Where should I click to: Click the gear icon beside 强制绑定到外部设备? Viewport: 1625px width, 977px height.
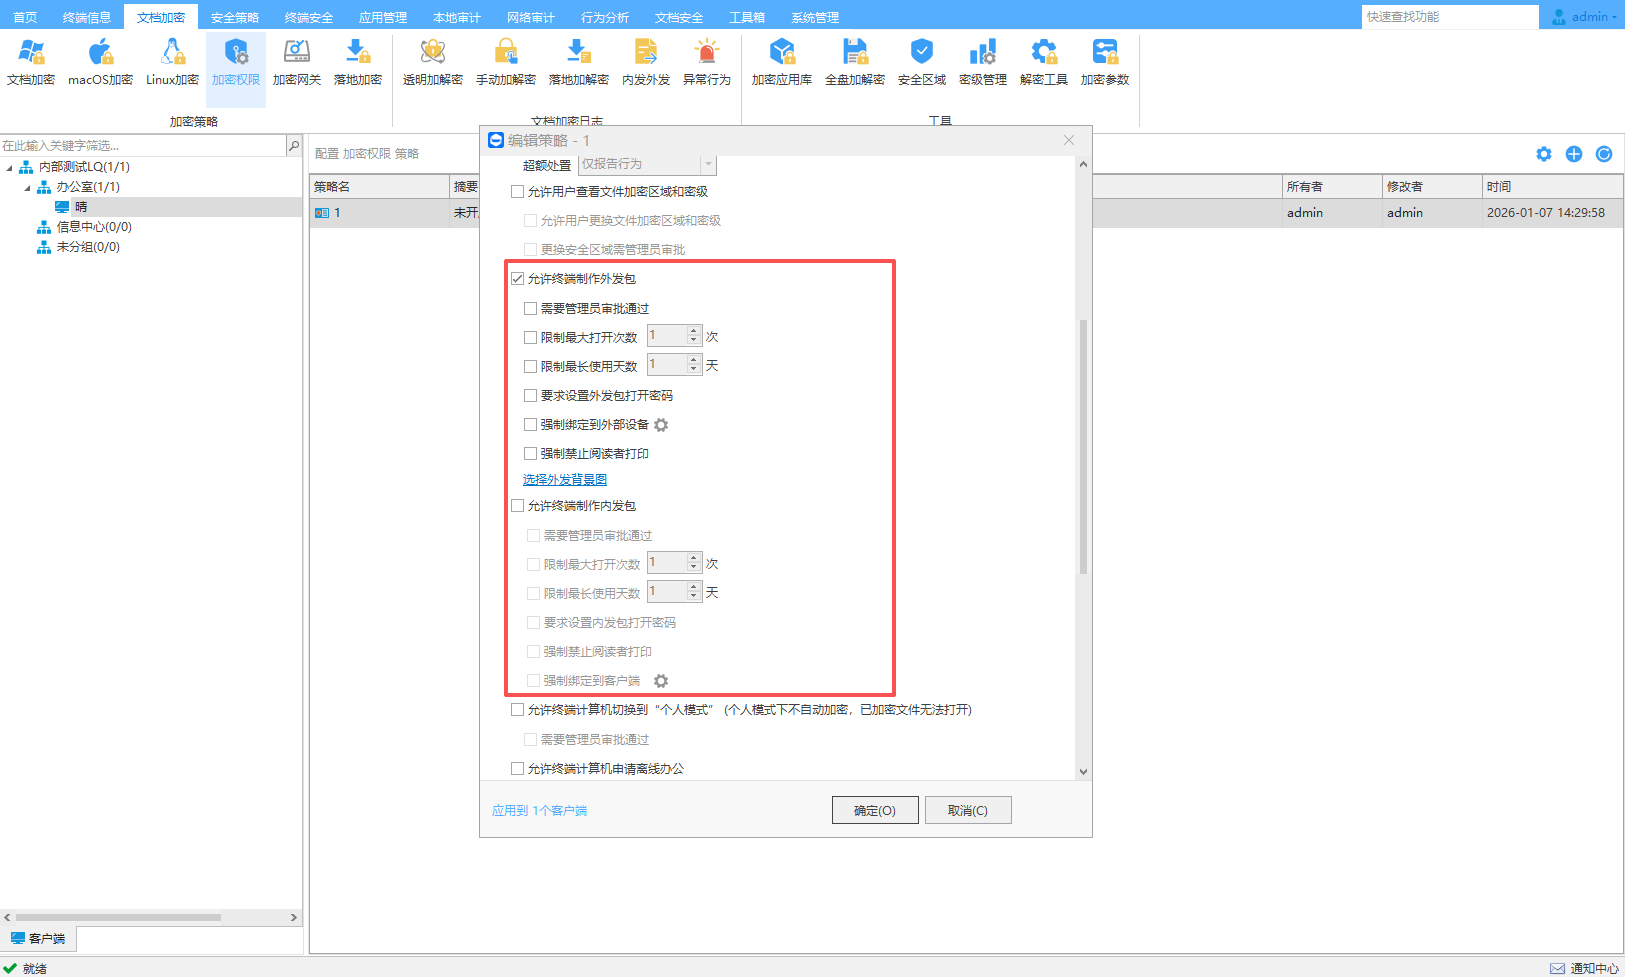(661, 425)
